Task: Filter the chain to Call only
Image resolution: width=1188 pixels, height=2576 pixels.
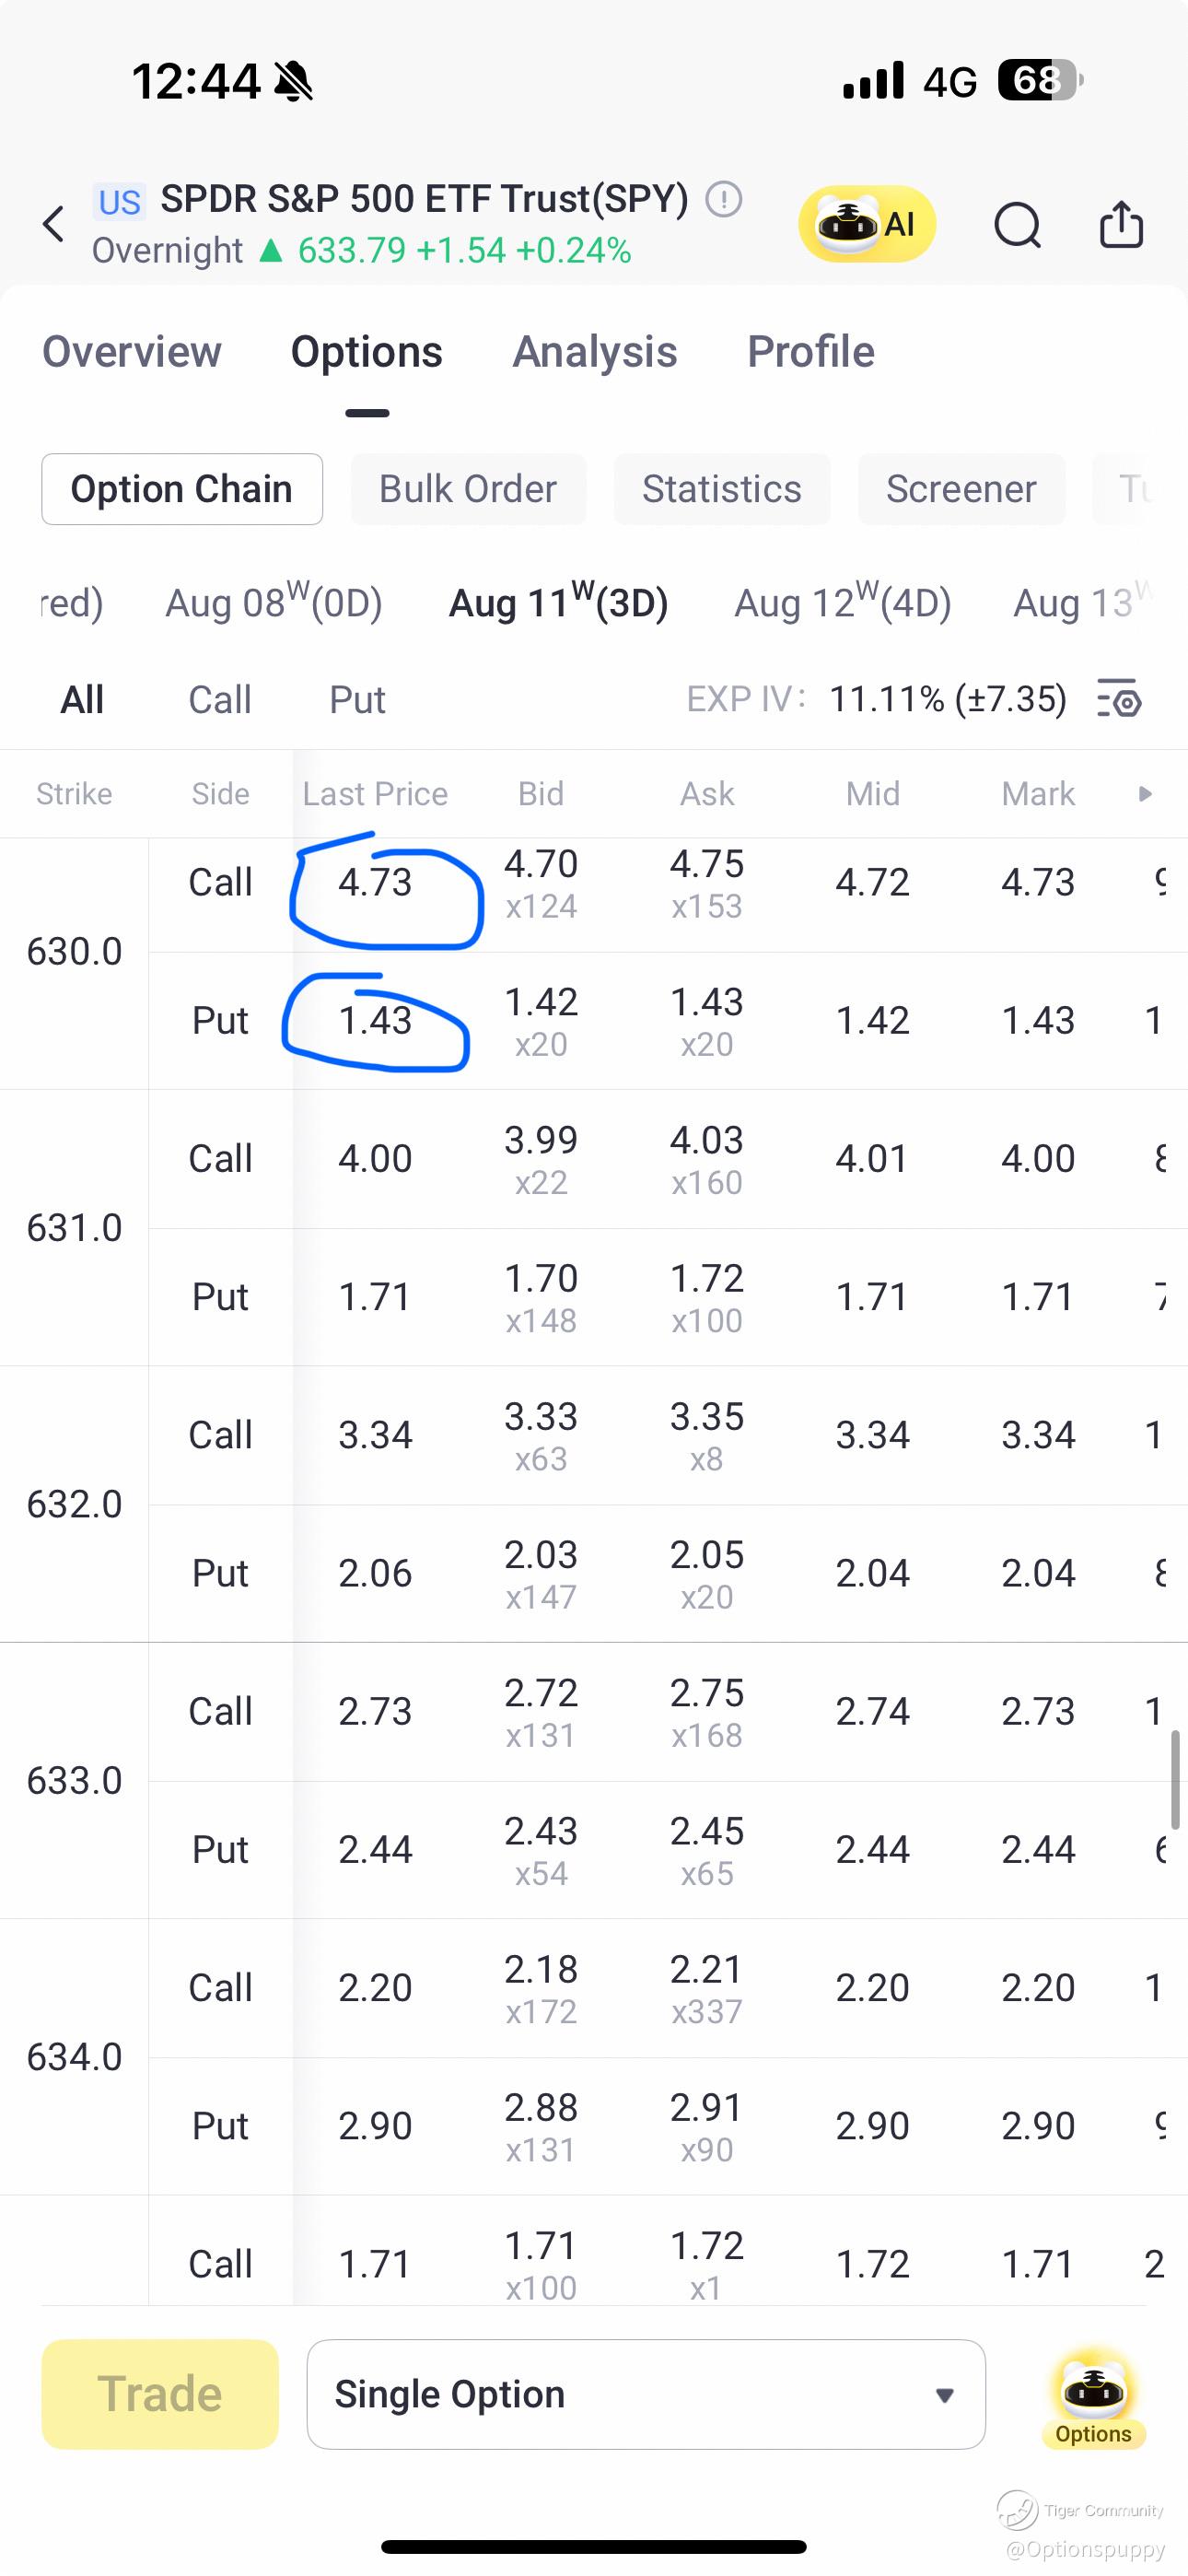Action: [220, 700]
